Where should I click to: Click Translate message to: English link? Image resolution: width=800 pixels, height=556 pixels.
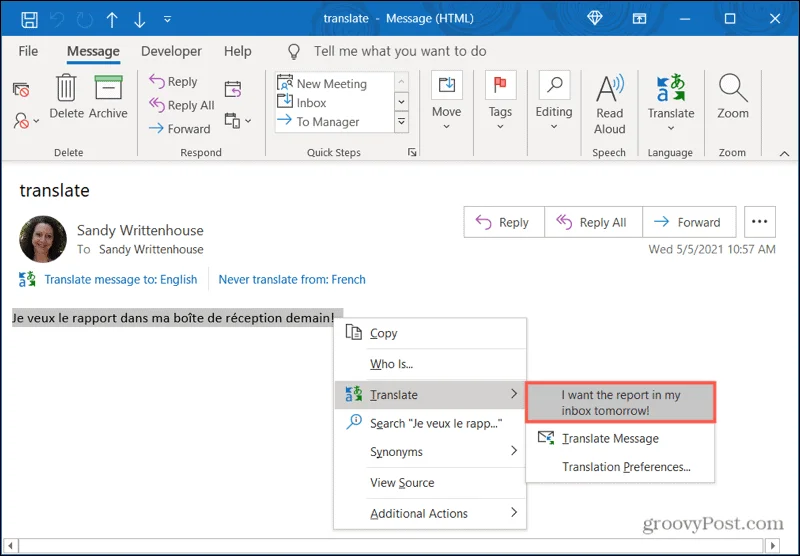(x=121, y=280)
